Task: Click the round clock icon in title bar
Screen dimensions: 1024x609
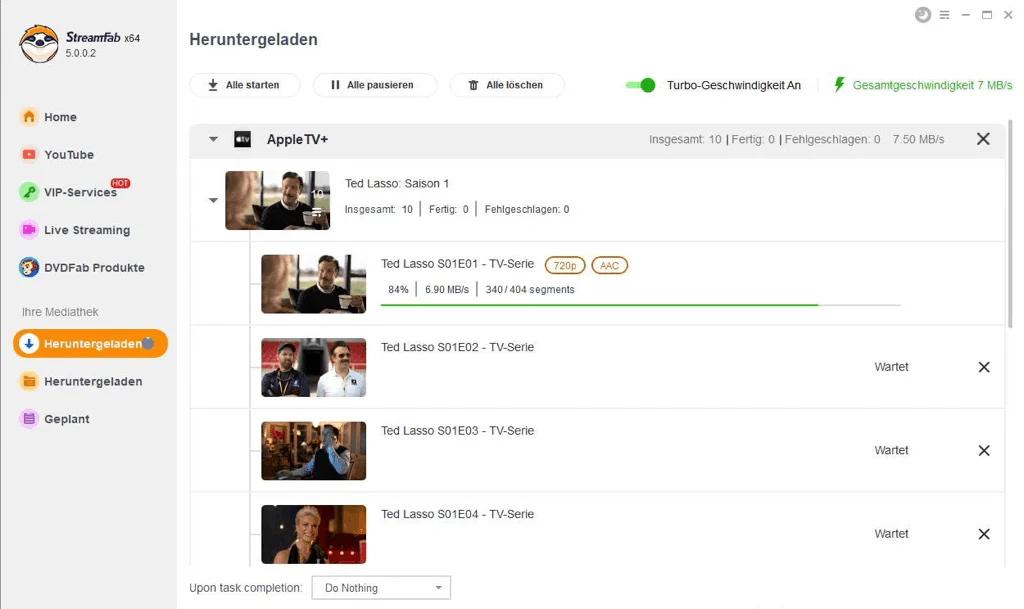Action: [923, 14]
